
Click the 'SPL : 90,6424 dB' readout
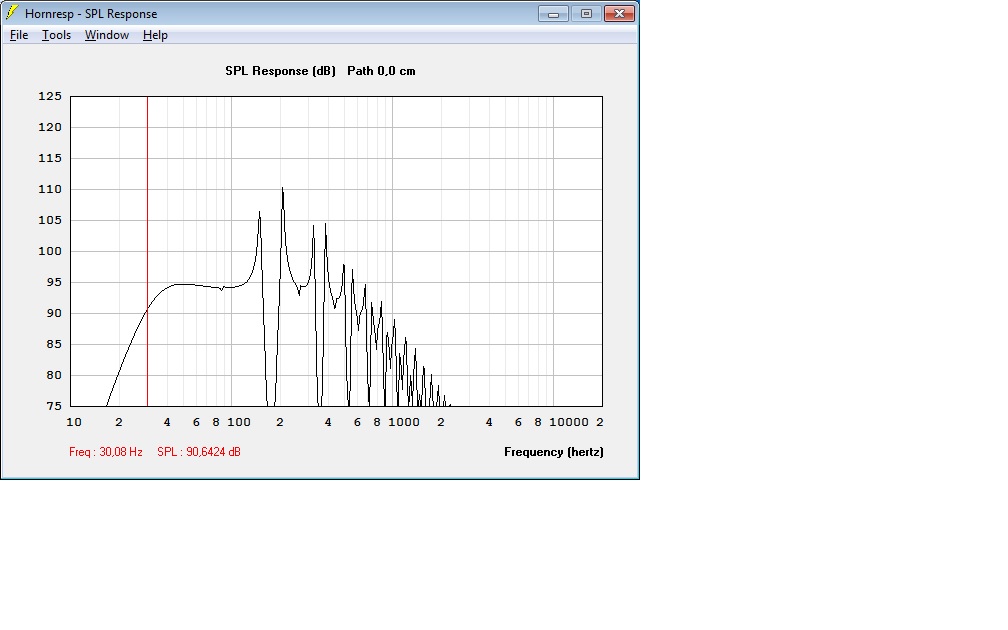click(x=199, y=452)
